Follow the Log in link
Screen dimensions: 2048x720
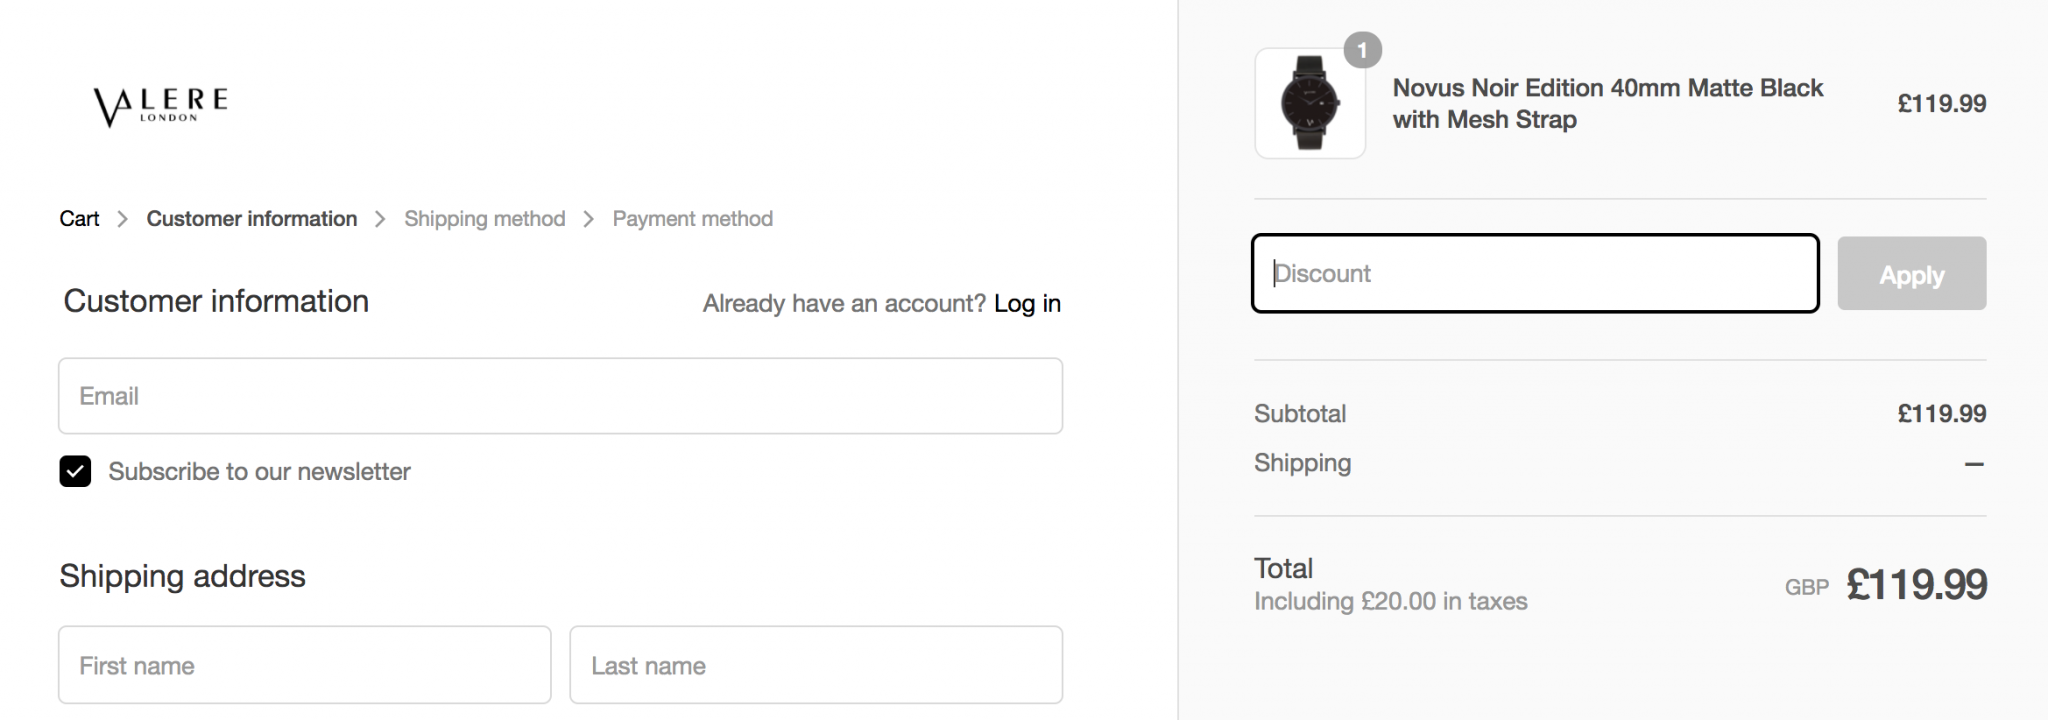1027,303
